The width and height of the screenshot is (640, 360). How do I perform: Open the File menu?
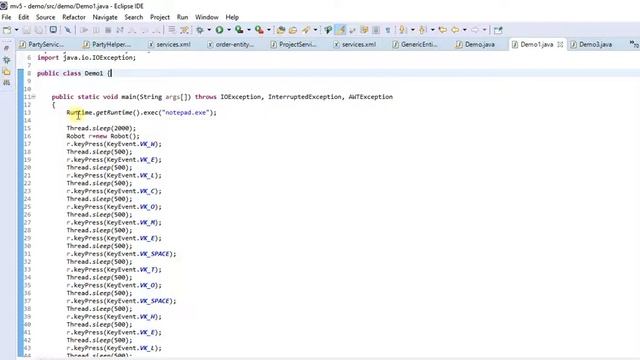tap(7, 17)
